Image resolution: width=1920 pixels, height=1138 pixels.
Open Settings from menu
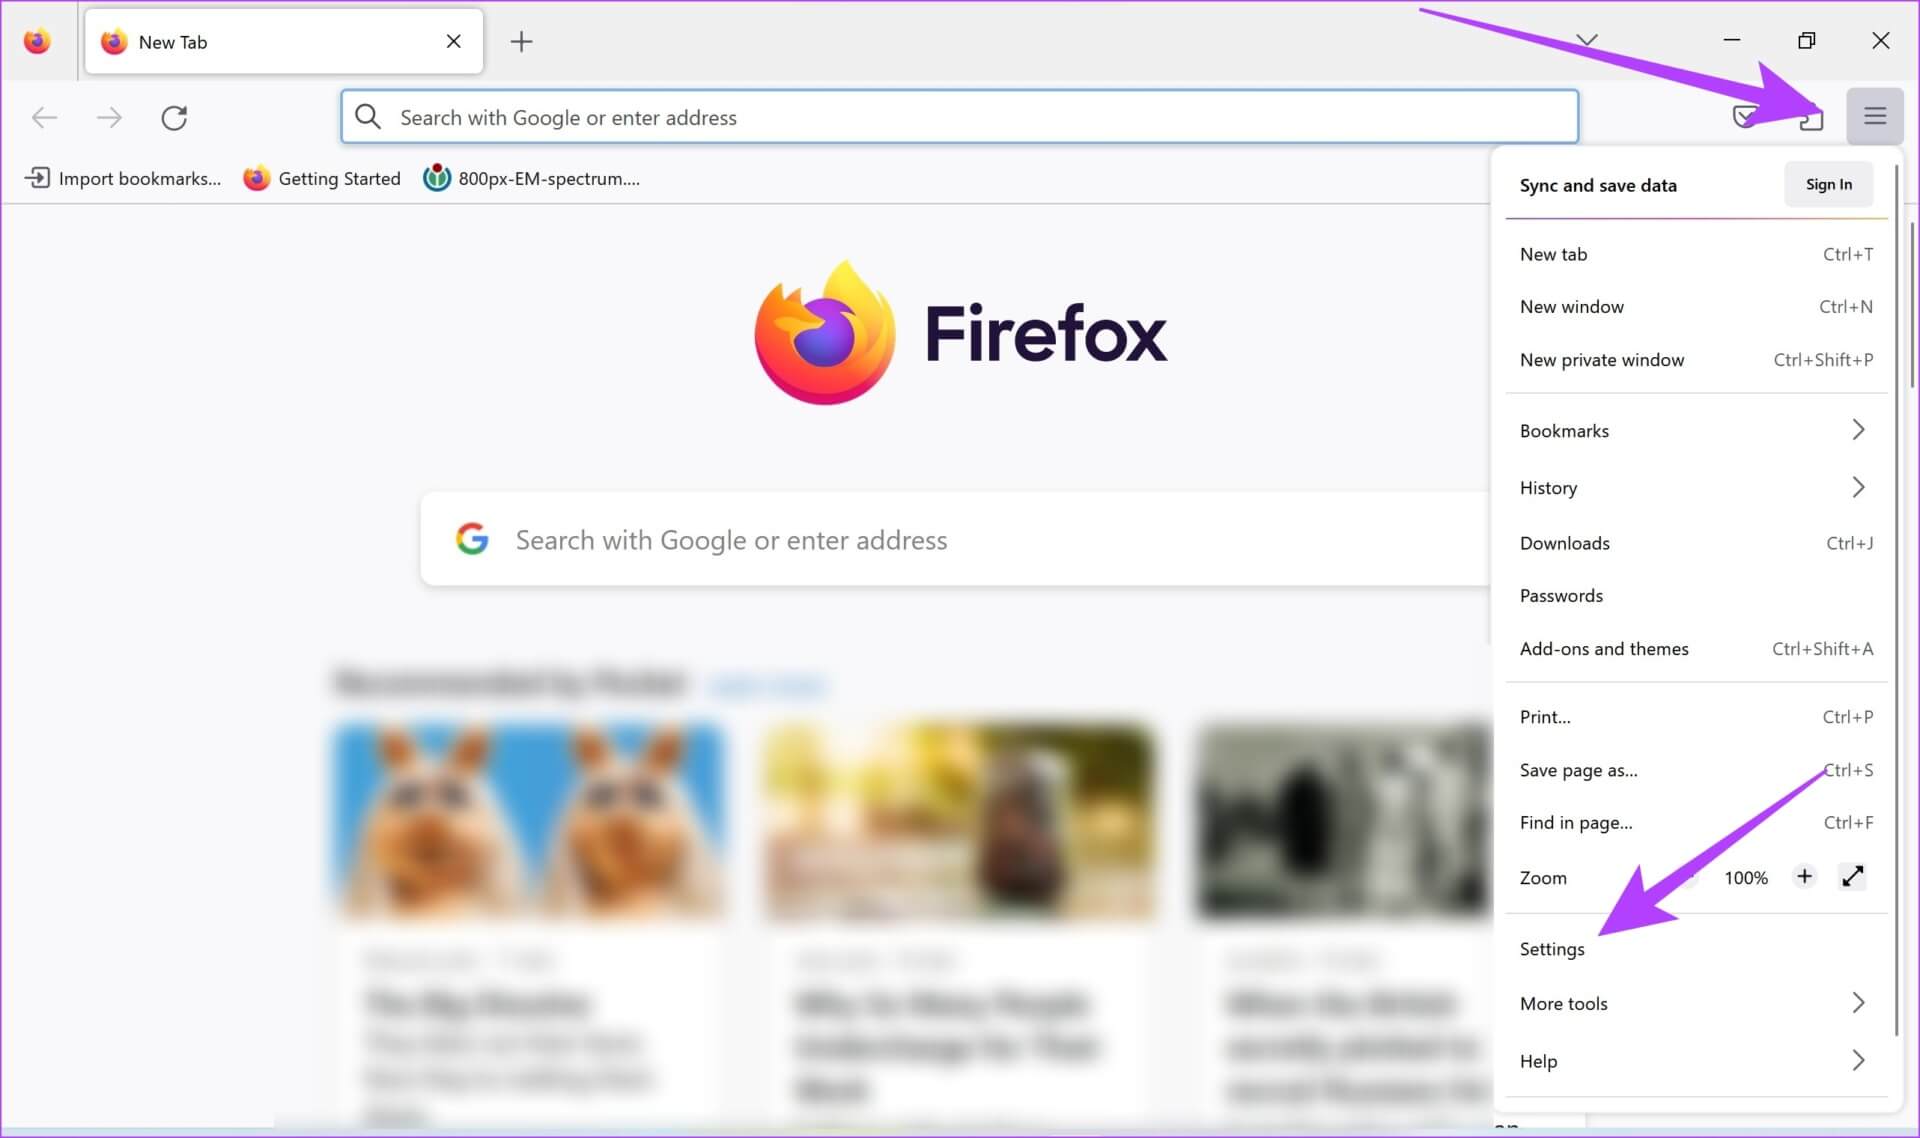[x=1696, y=949]
